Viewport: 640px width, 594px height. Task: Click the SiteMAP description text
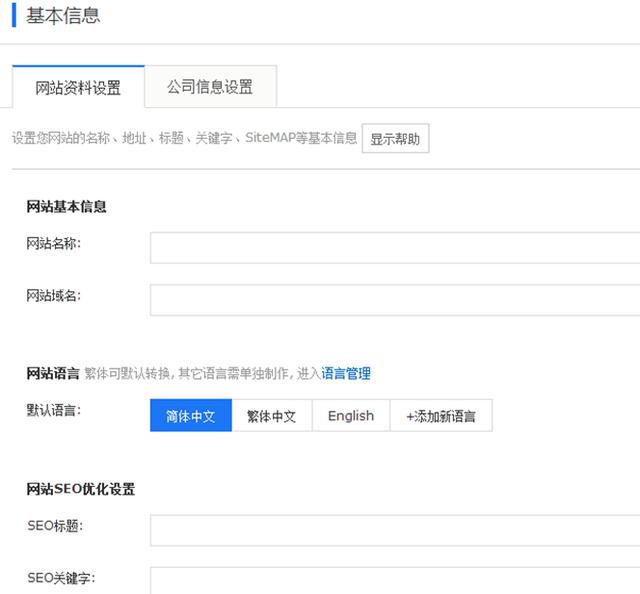tap(184, 138)
